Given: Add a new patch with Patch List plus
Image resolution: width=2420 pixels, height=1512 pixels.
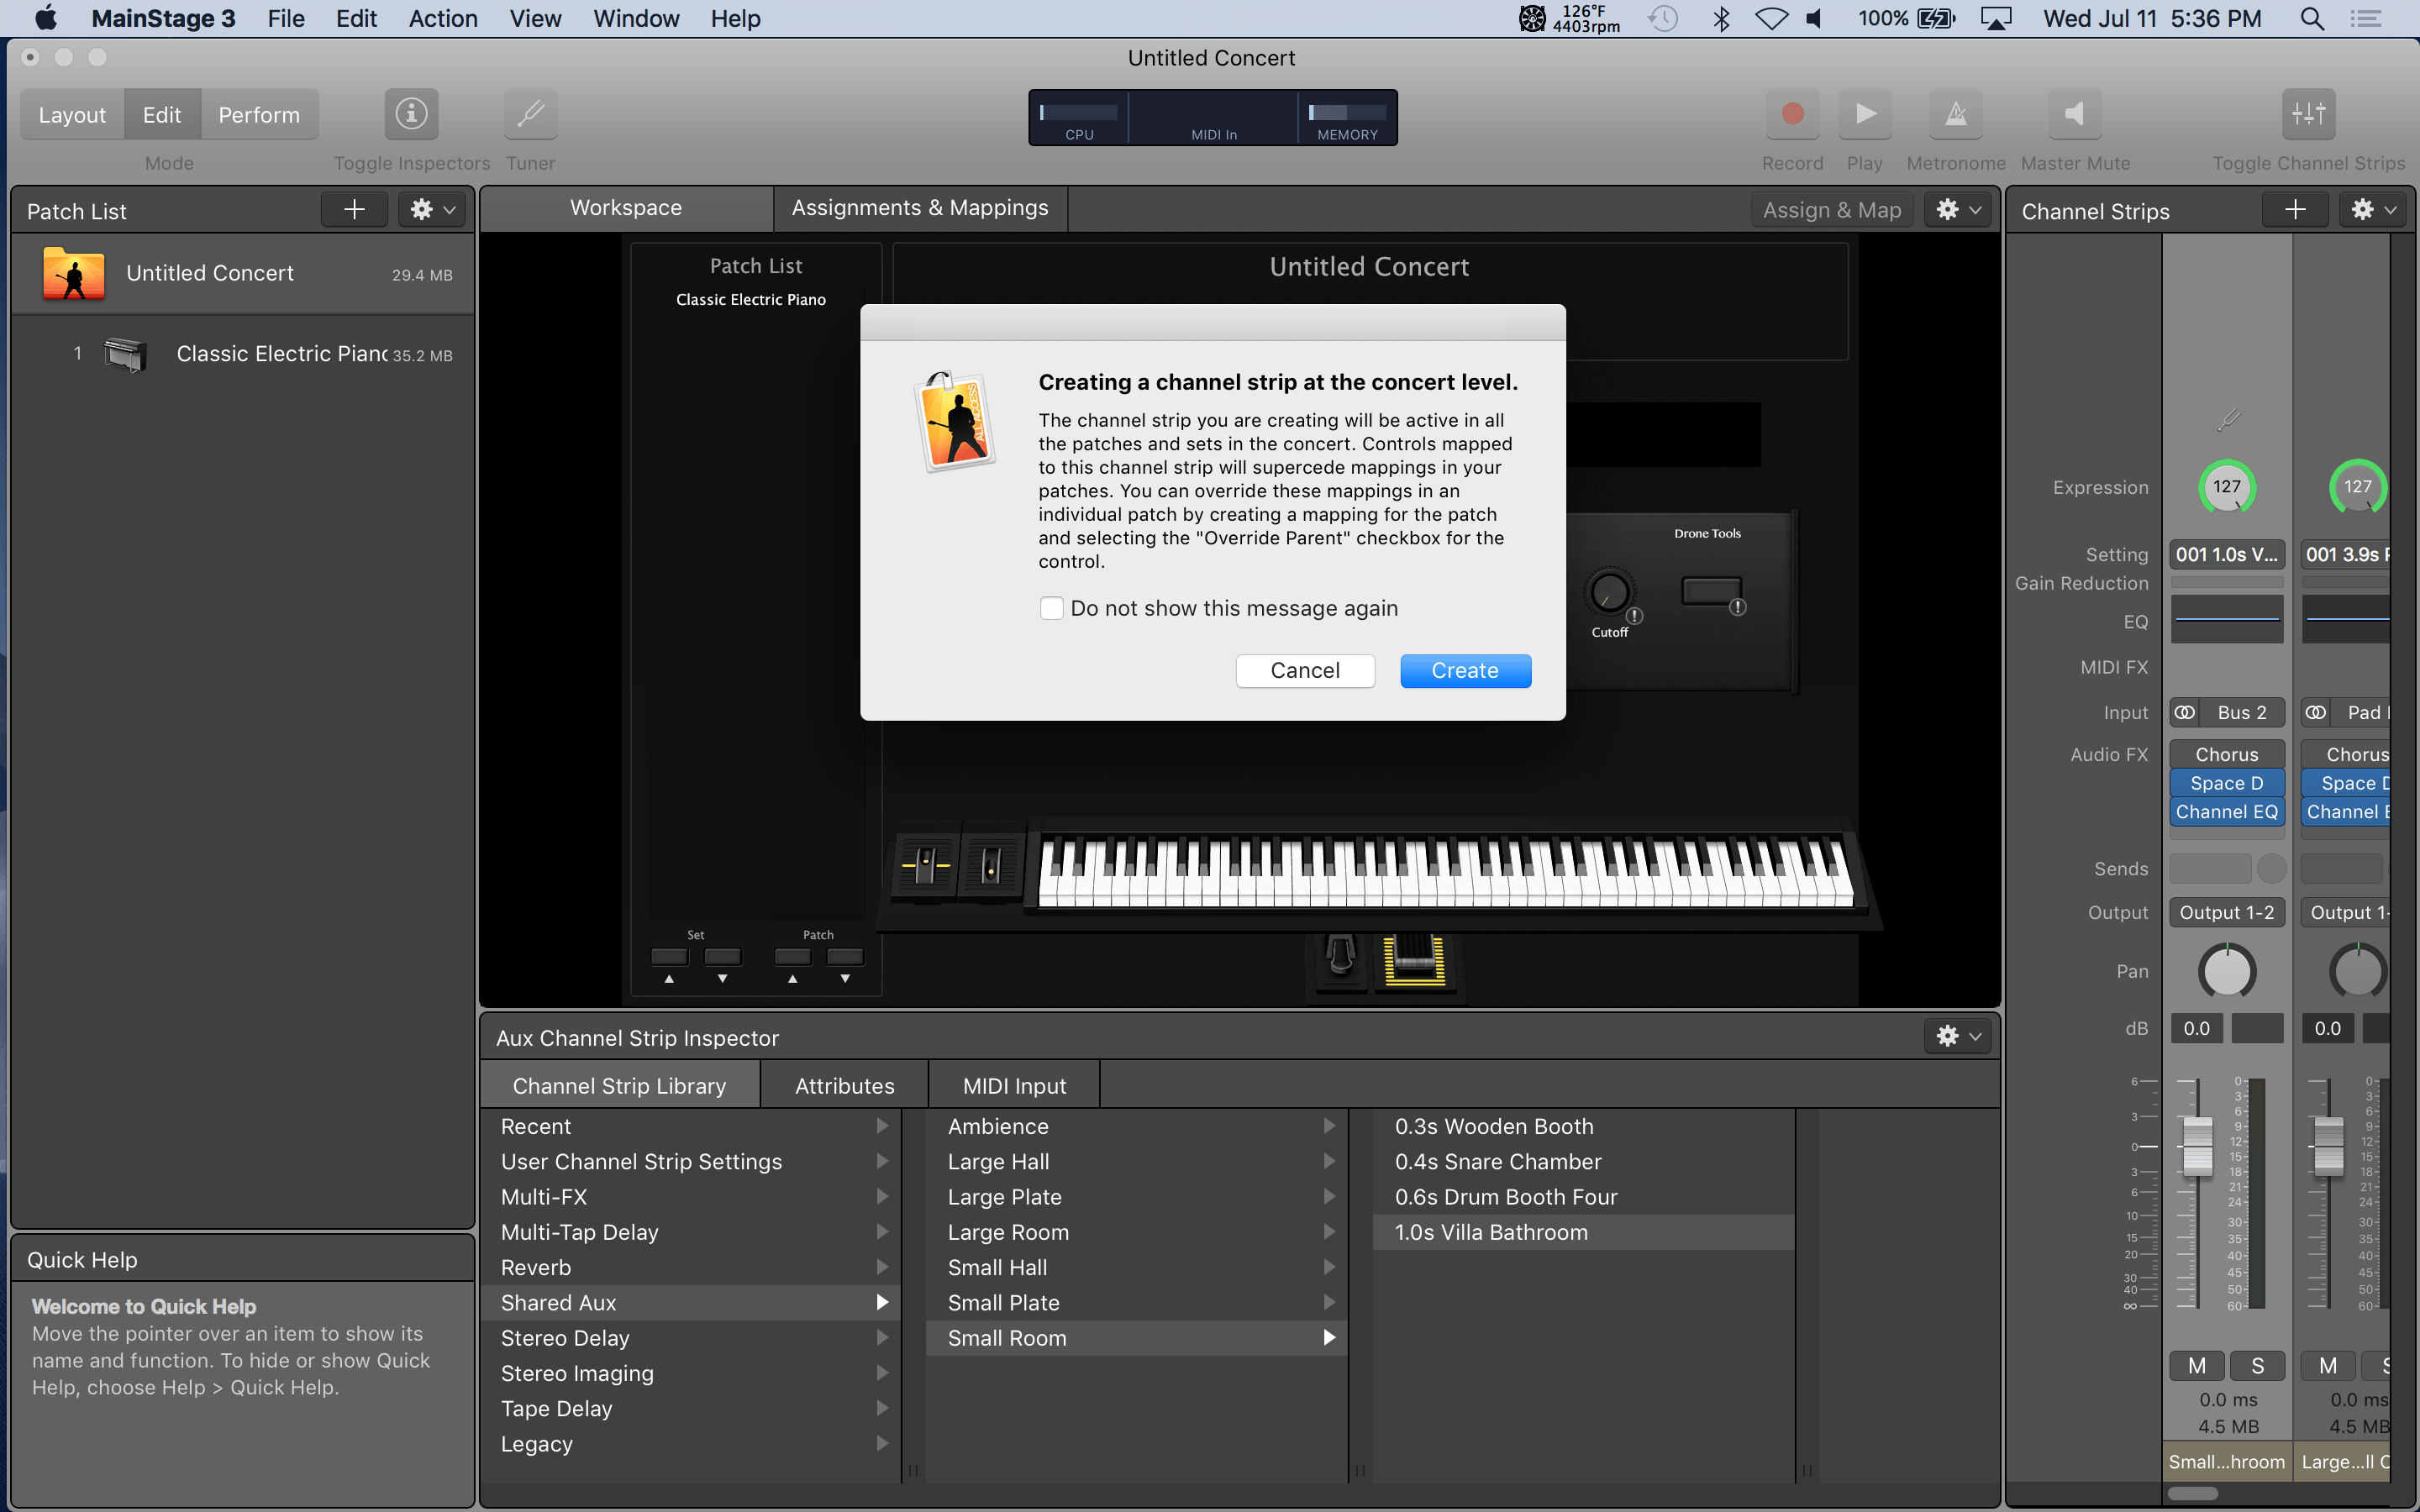Looking at the screenshot, I should pos(354,210).
